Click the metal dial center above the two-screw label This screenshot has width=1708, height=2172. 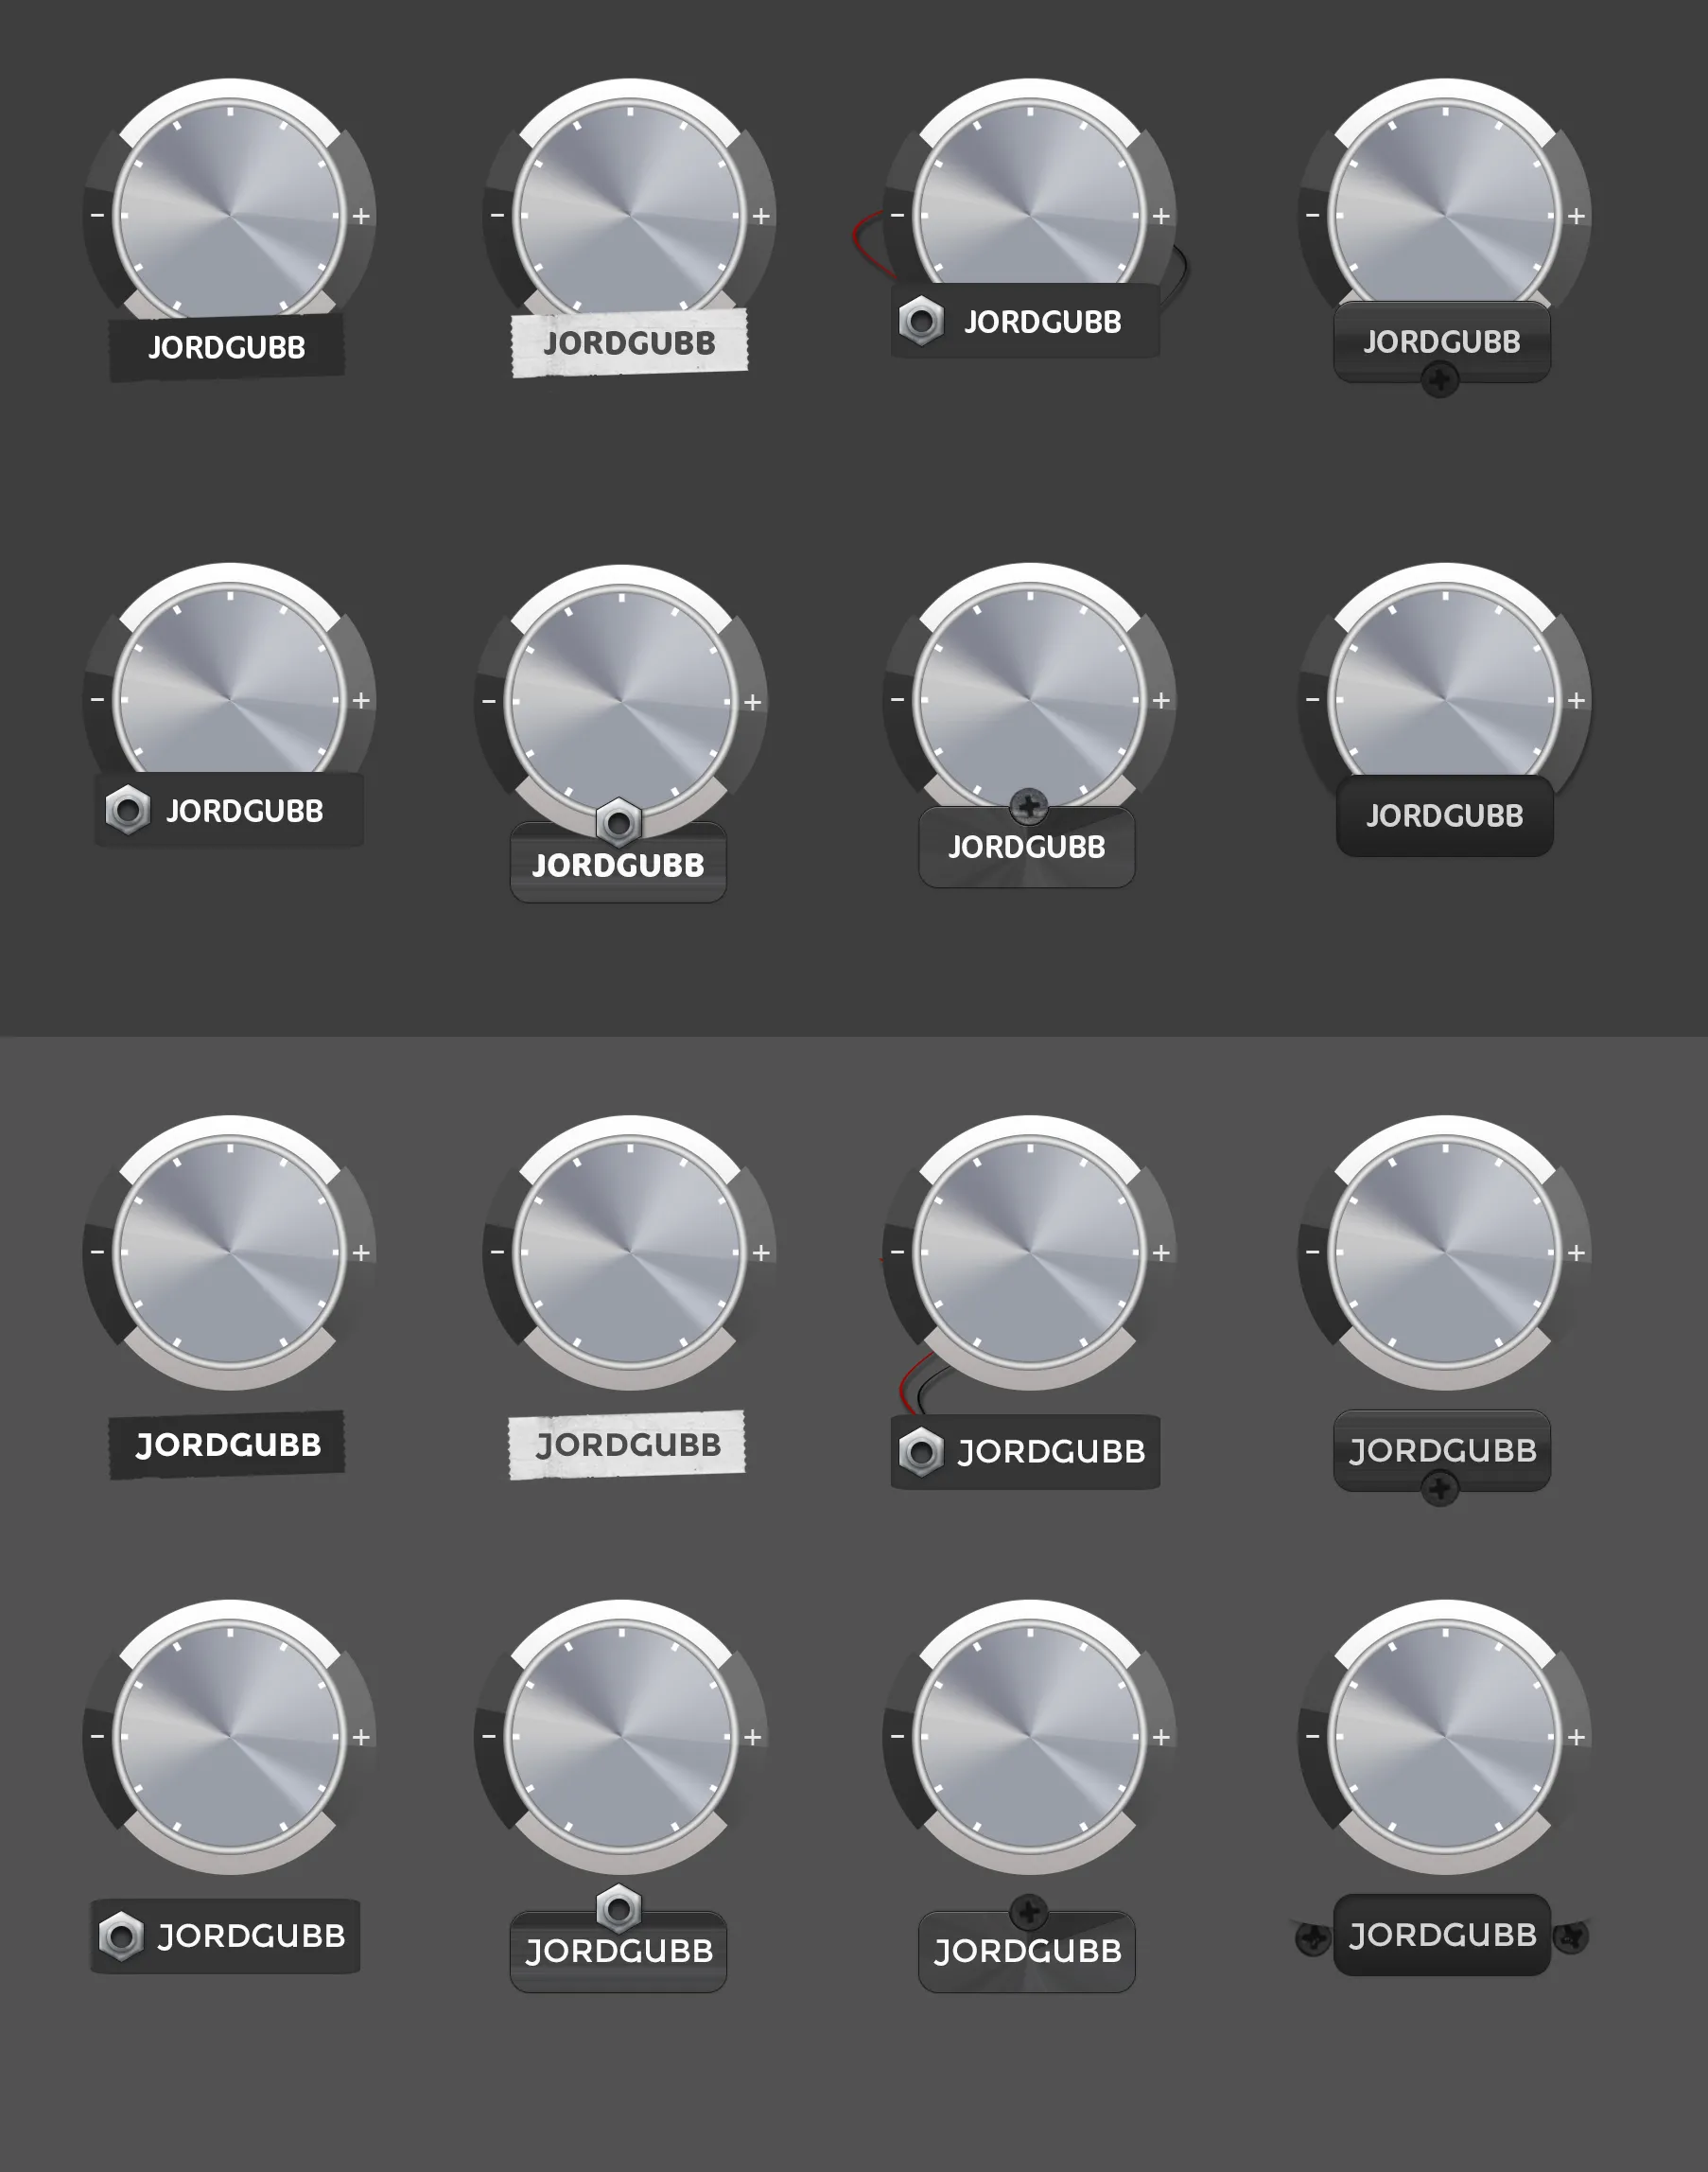(1444, 1737)
